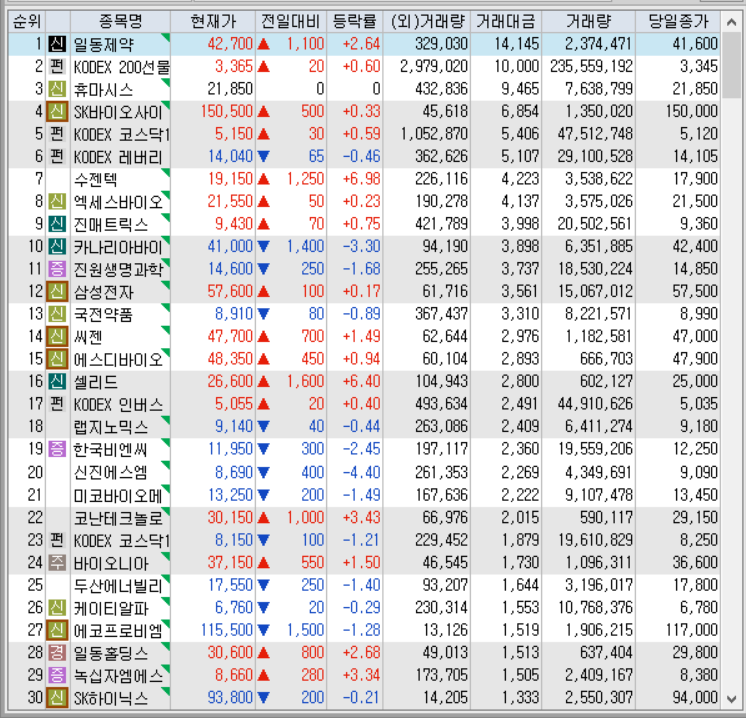The height and width of the screenshot is (718, 746).
Task: Click the 신 badge beside 카나리아바이
Action: (57, 246)
